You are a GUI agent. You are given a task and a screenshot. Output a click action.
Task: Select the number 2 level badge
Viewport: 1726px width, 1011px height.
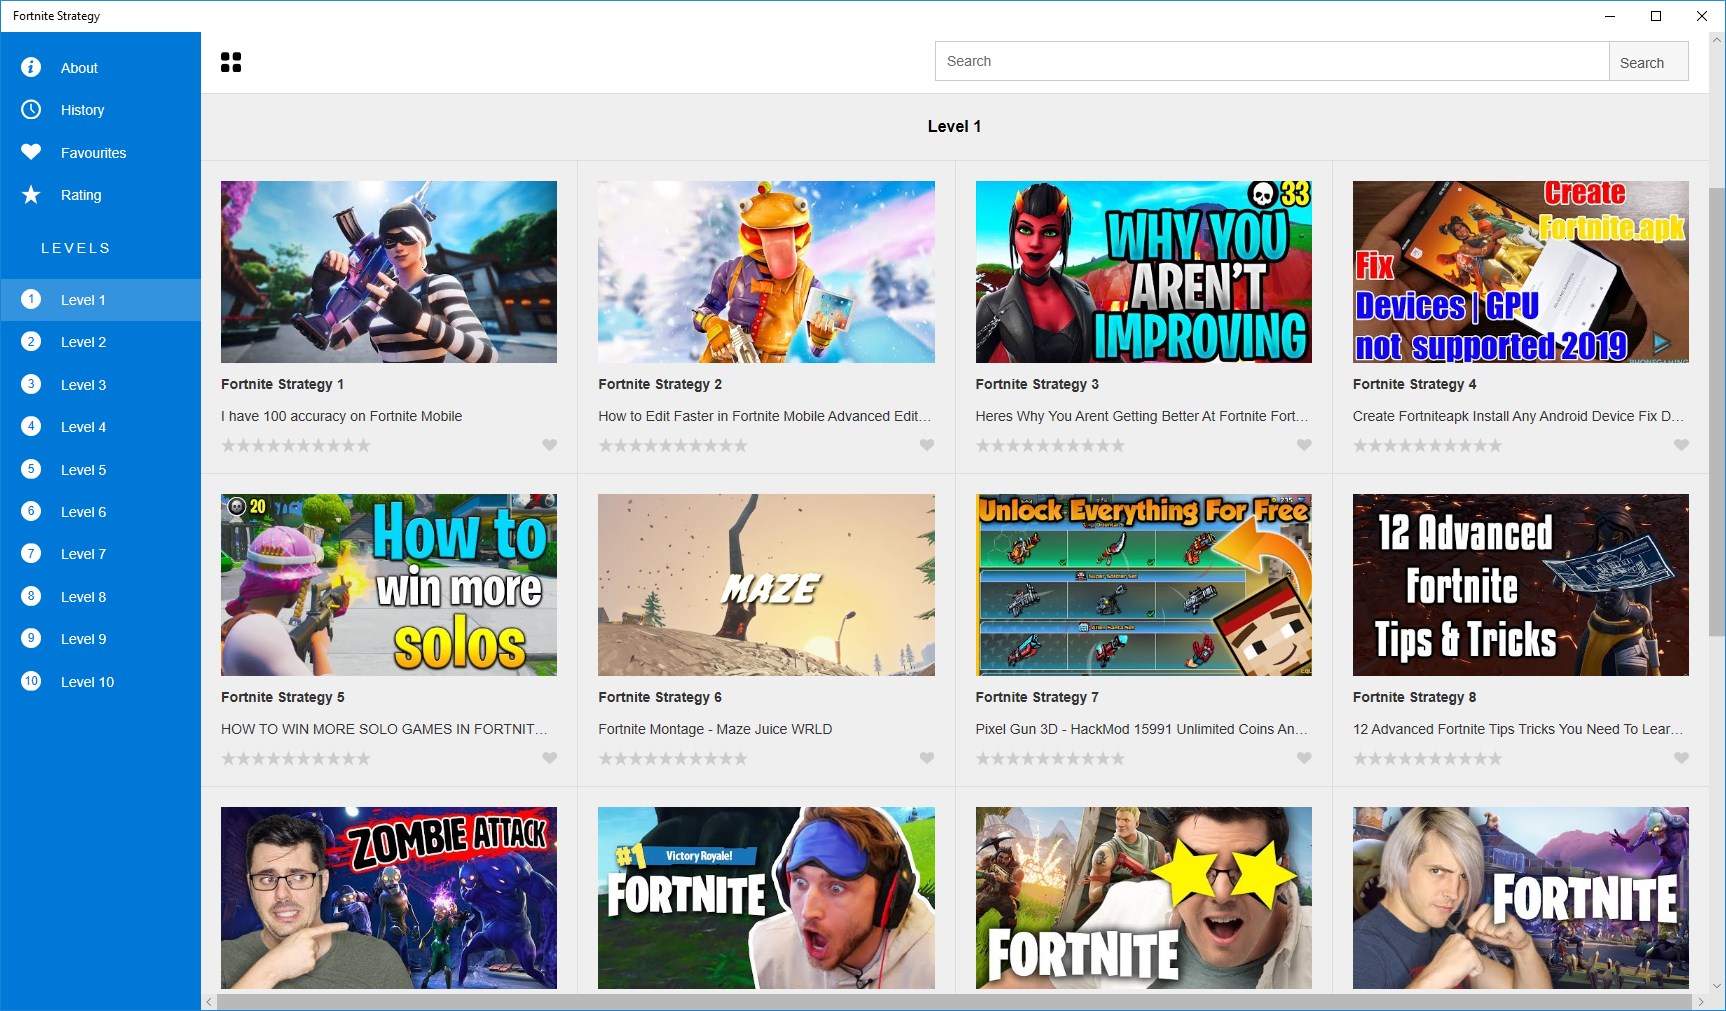click(31, 341)
